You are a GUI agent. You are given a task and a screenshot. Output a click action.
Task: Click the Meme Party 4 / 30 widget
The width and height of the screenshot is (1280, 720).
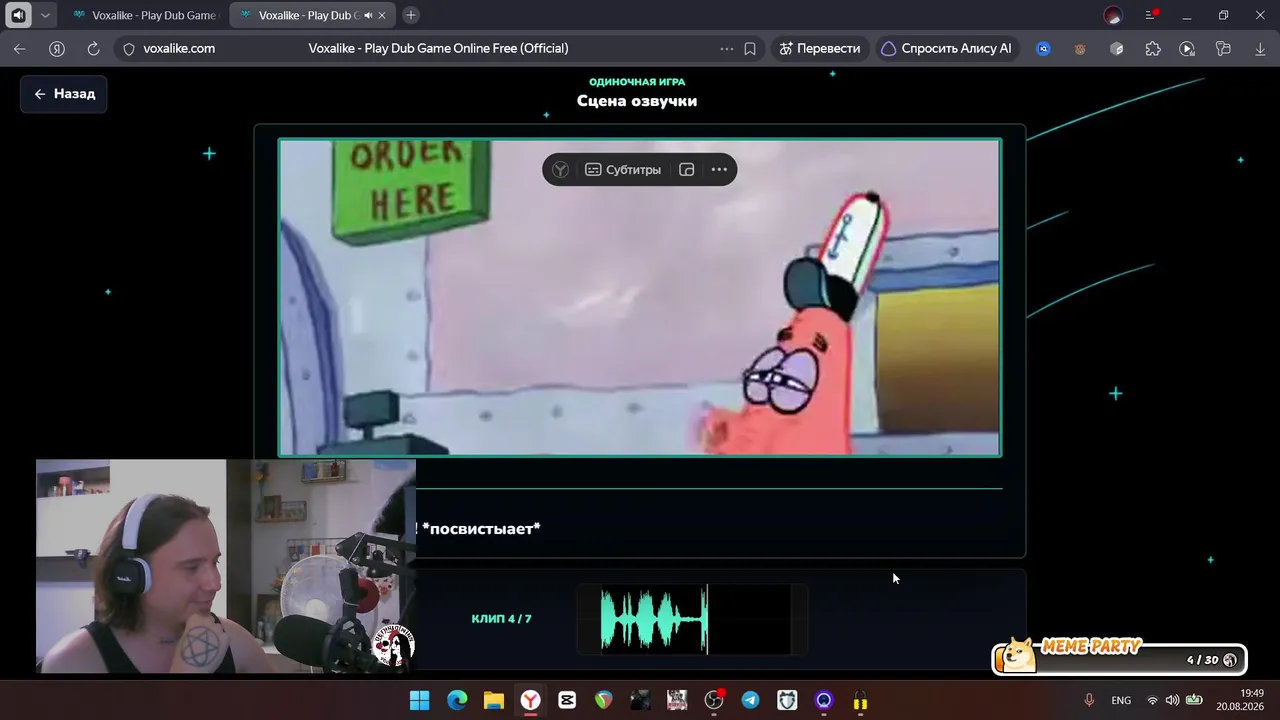pyautogui.click(x=1120, y=658)
